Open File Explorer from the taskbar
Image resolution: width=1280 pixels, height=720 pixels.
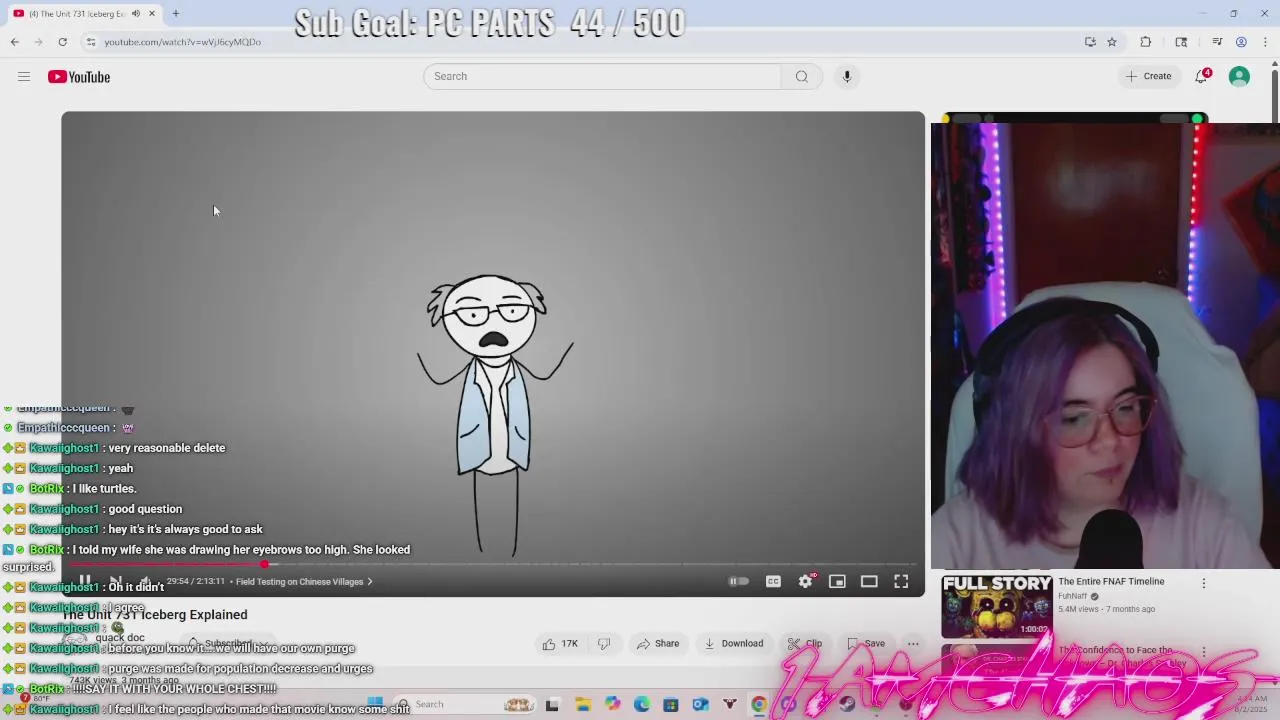582,704
